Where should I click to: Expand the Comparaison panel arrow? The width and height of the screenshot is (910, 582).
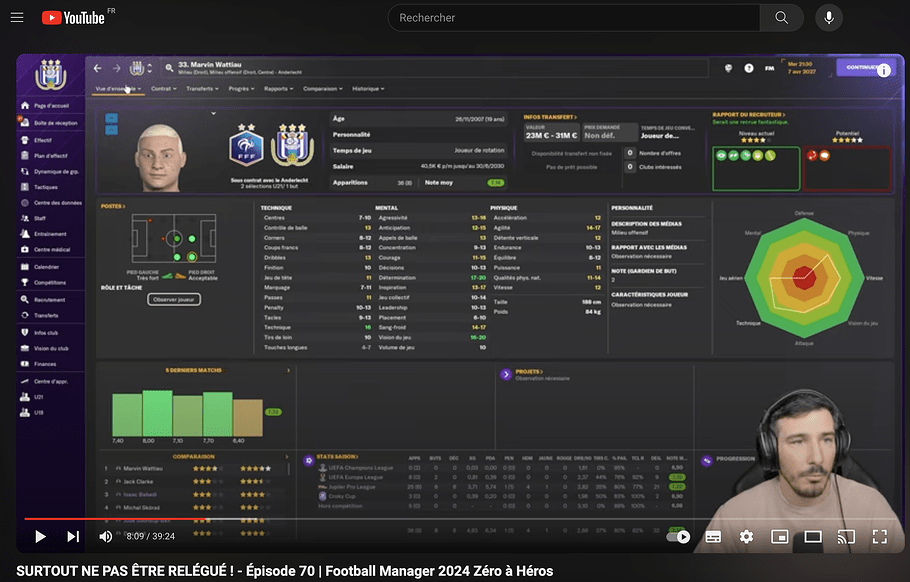(x=287, y=457)
